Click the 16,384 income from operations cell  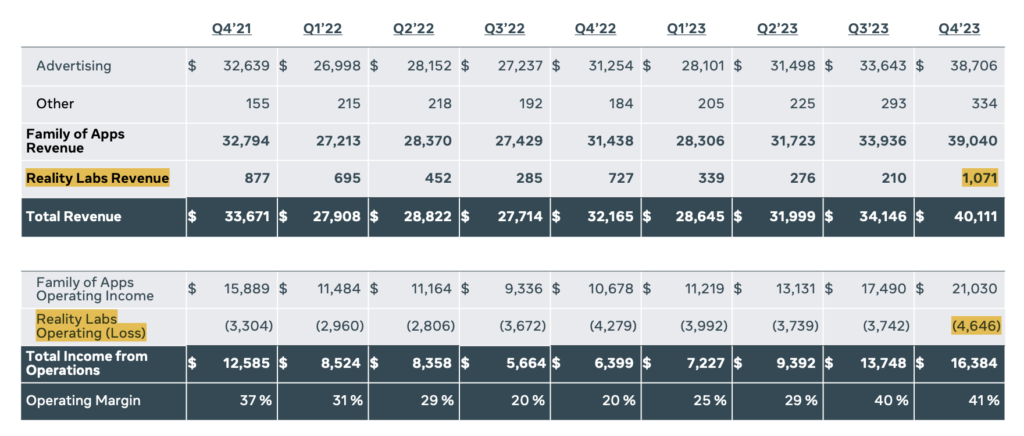pyautogui.click(x=976, y=363)
